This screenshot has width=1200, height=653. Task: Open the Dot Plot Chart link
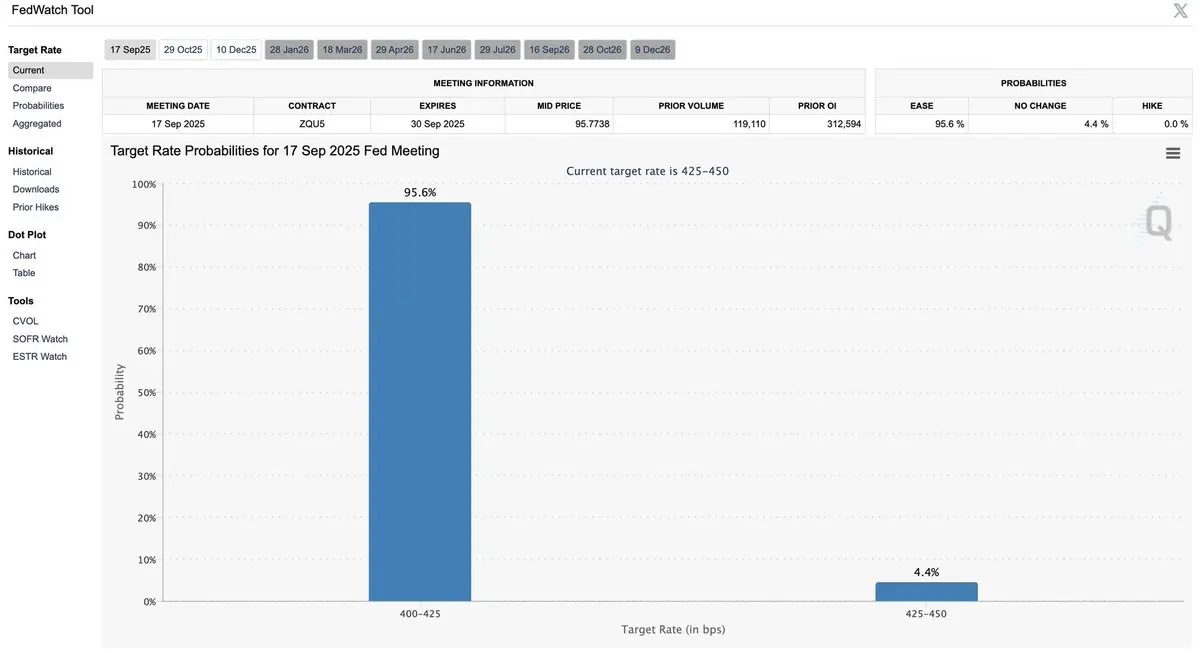point(24,255)
